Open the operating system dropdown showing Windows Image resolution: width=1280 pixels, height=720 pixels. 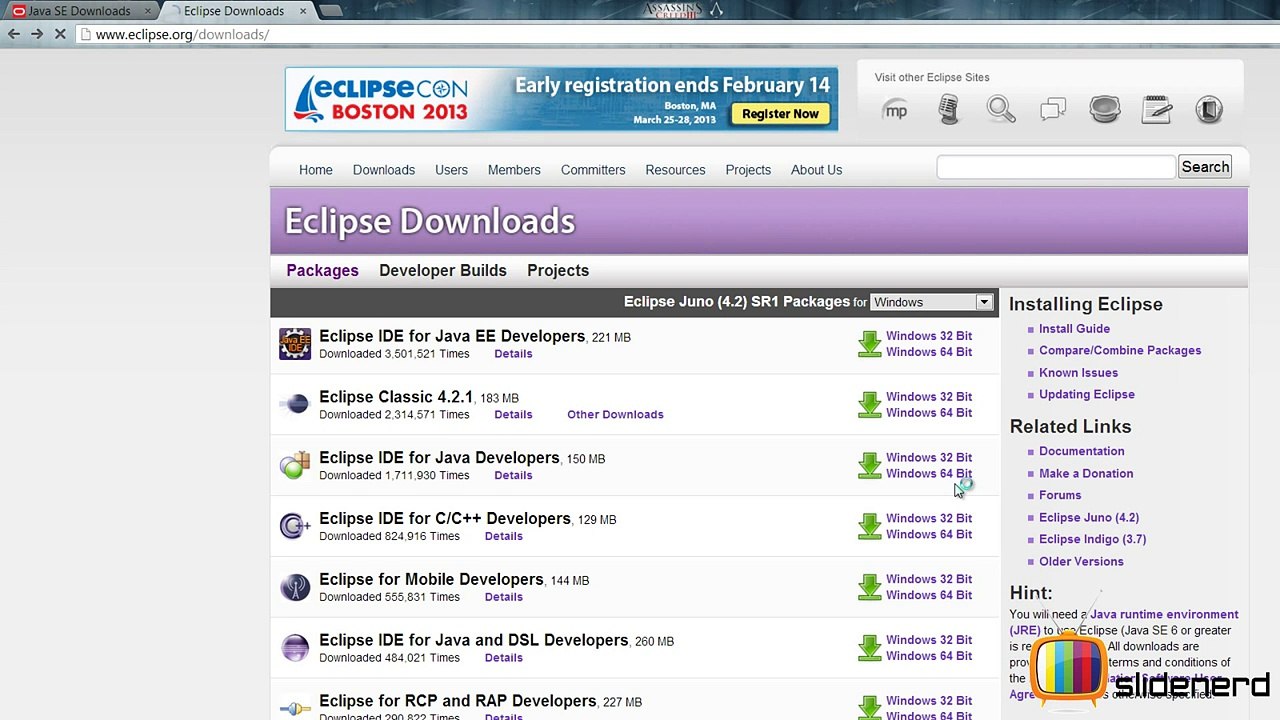pos(931,302)
